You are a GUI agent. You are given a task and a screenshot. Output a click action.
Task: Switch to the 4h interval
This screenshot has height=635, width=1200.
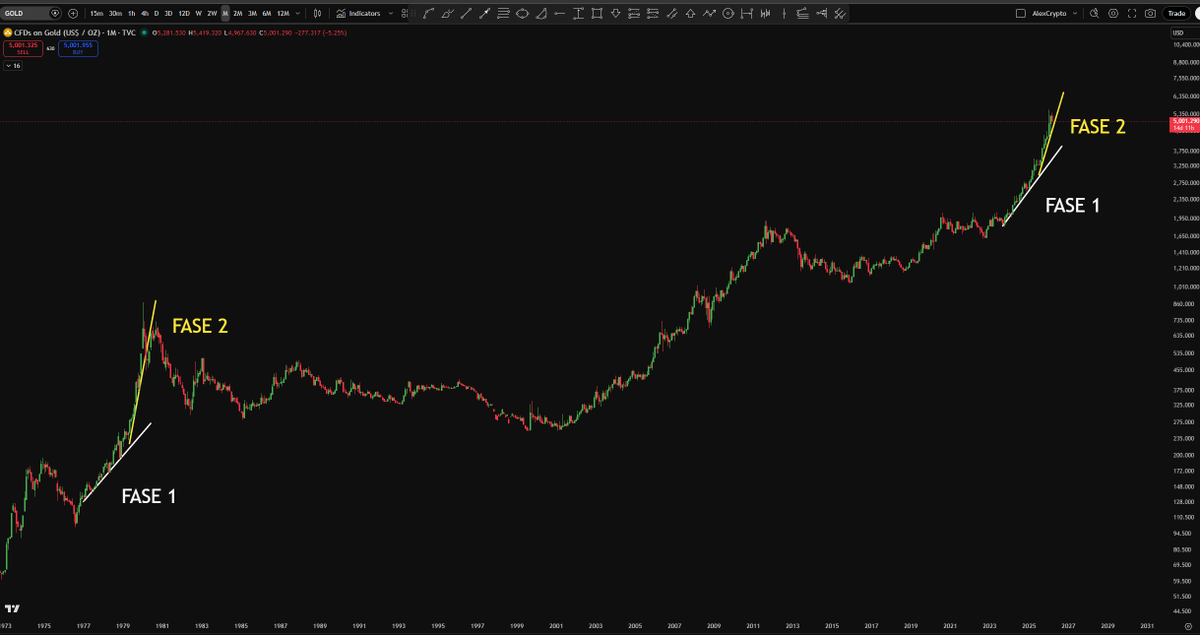145,14
